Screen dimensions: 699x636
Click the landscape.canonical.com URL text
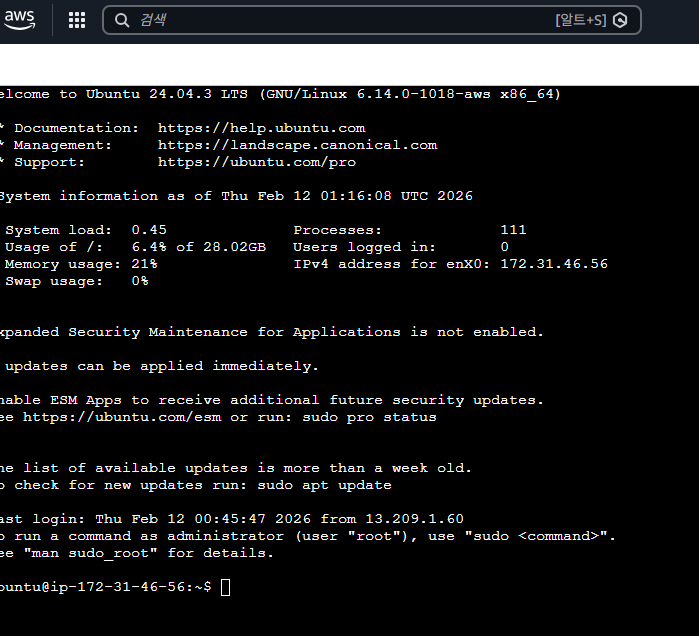point(297,145)
